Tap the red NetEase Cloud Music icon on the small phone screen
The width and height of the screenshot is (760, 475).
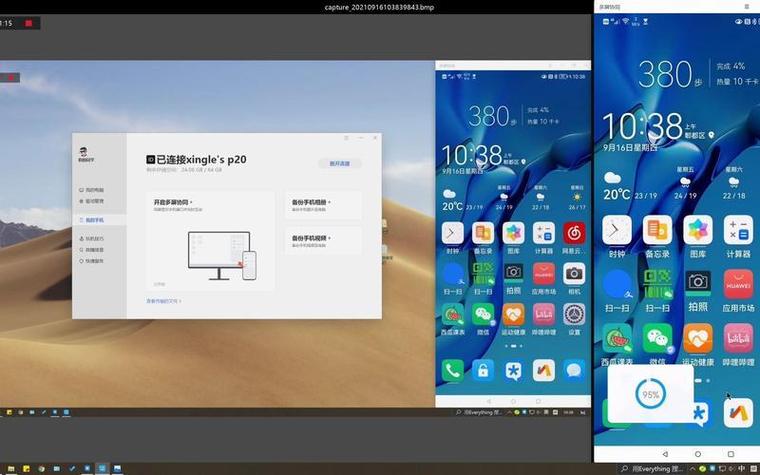tap(574, 234)
